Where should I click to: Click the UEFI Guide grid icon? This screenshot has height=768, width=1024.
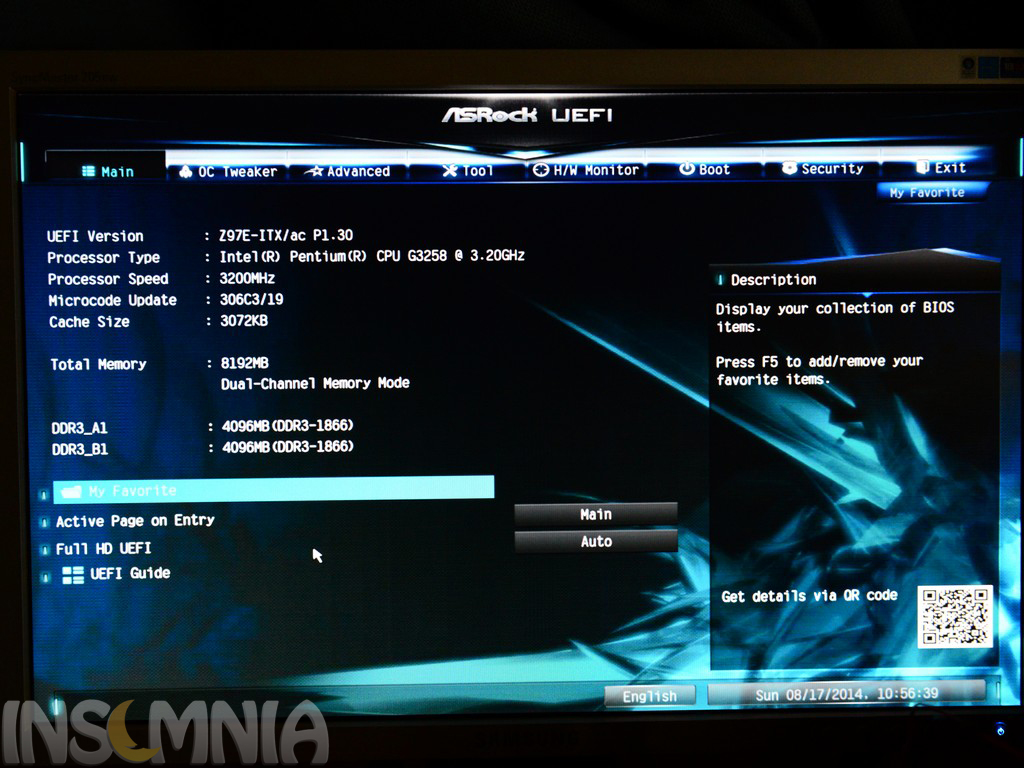(72, 575)
